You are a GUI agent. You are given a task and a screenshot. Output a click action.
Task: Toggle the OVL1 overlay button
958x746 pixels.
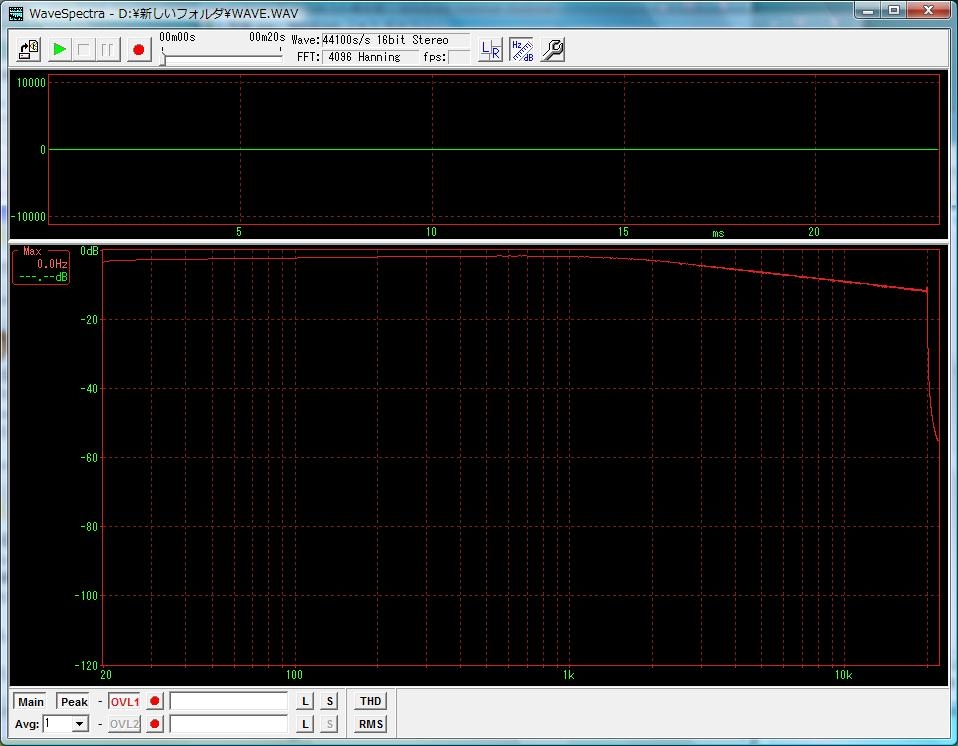pyautogui.click(x=125, y=702)
